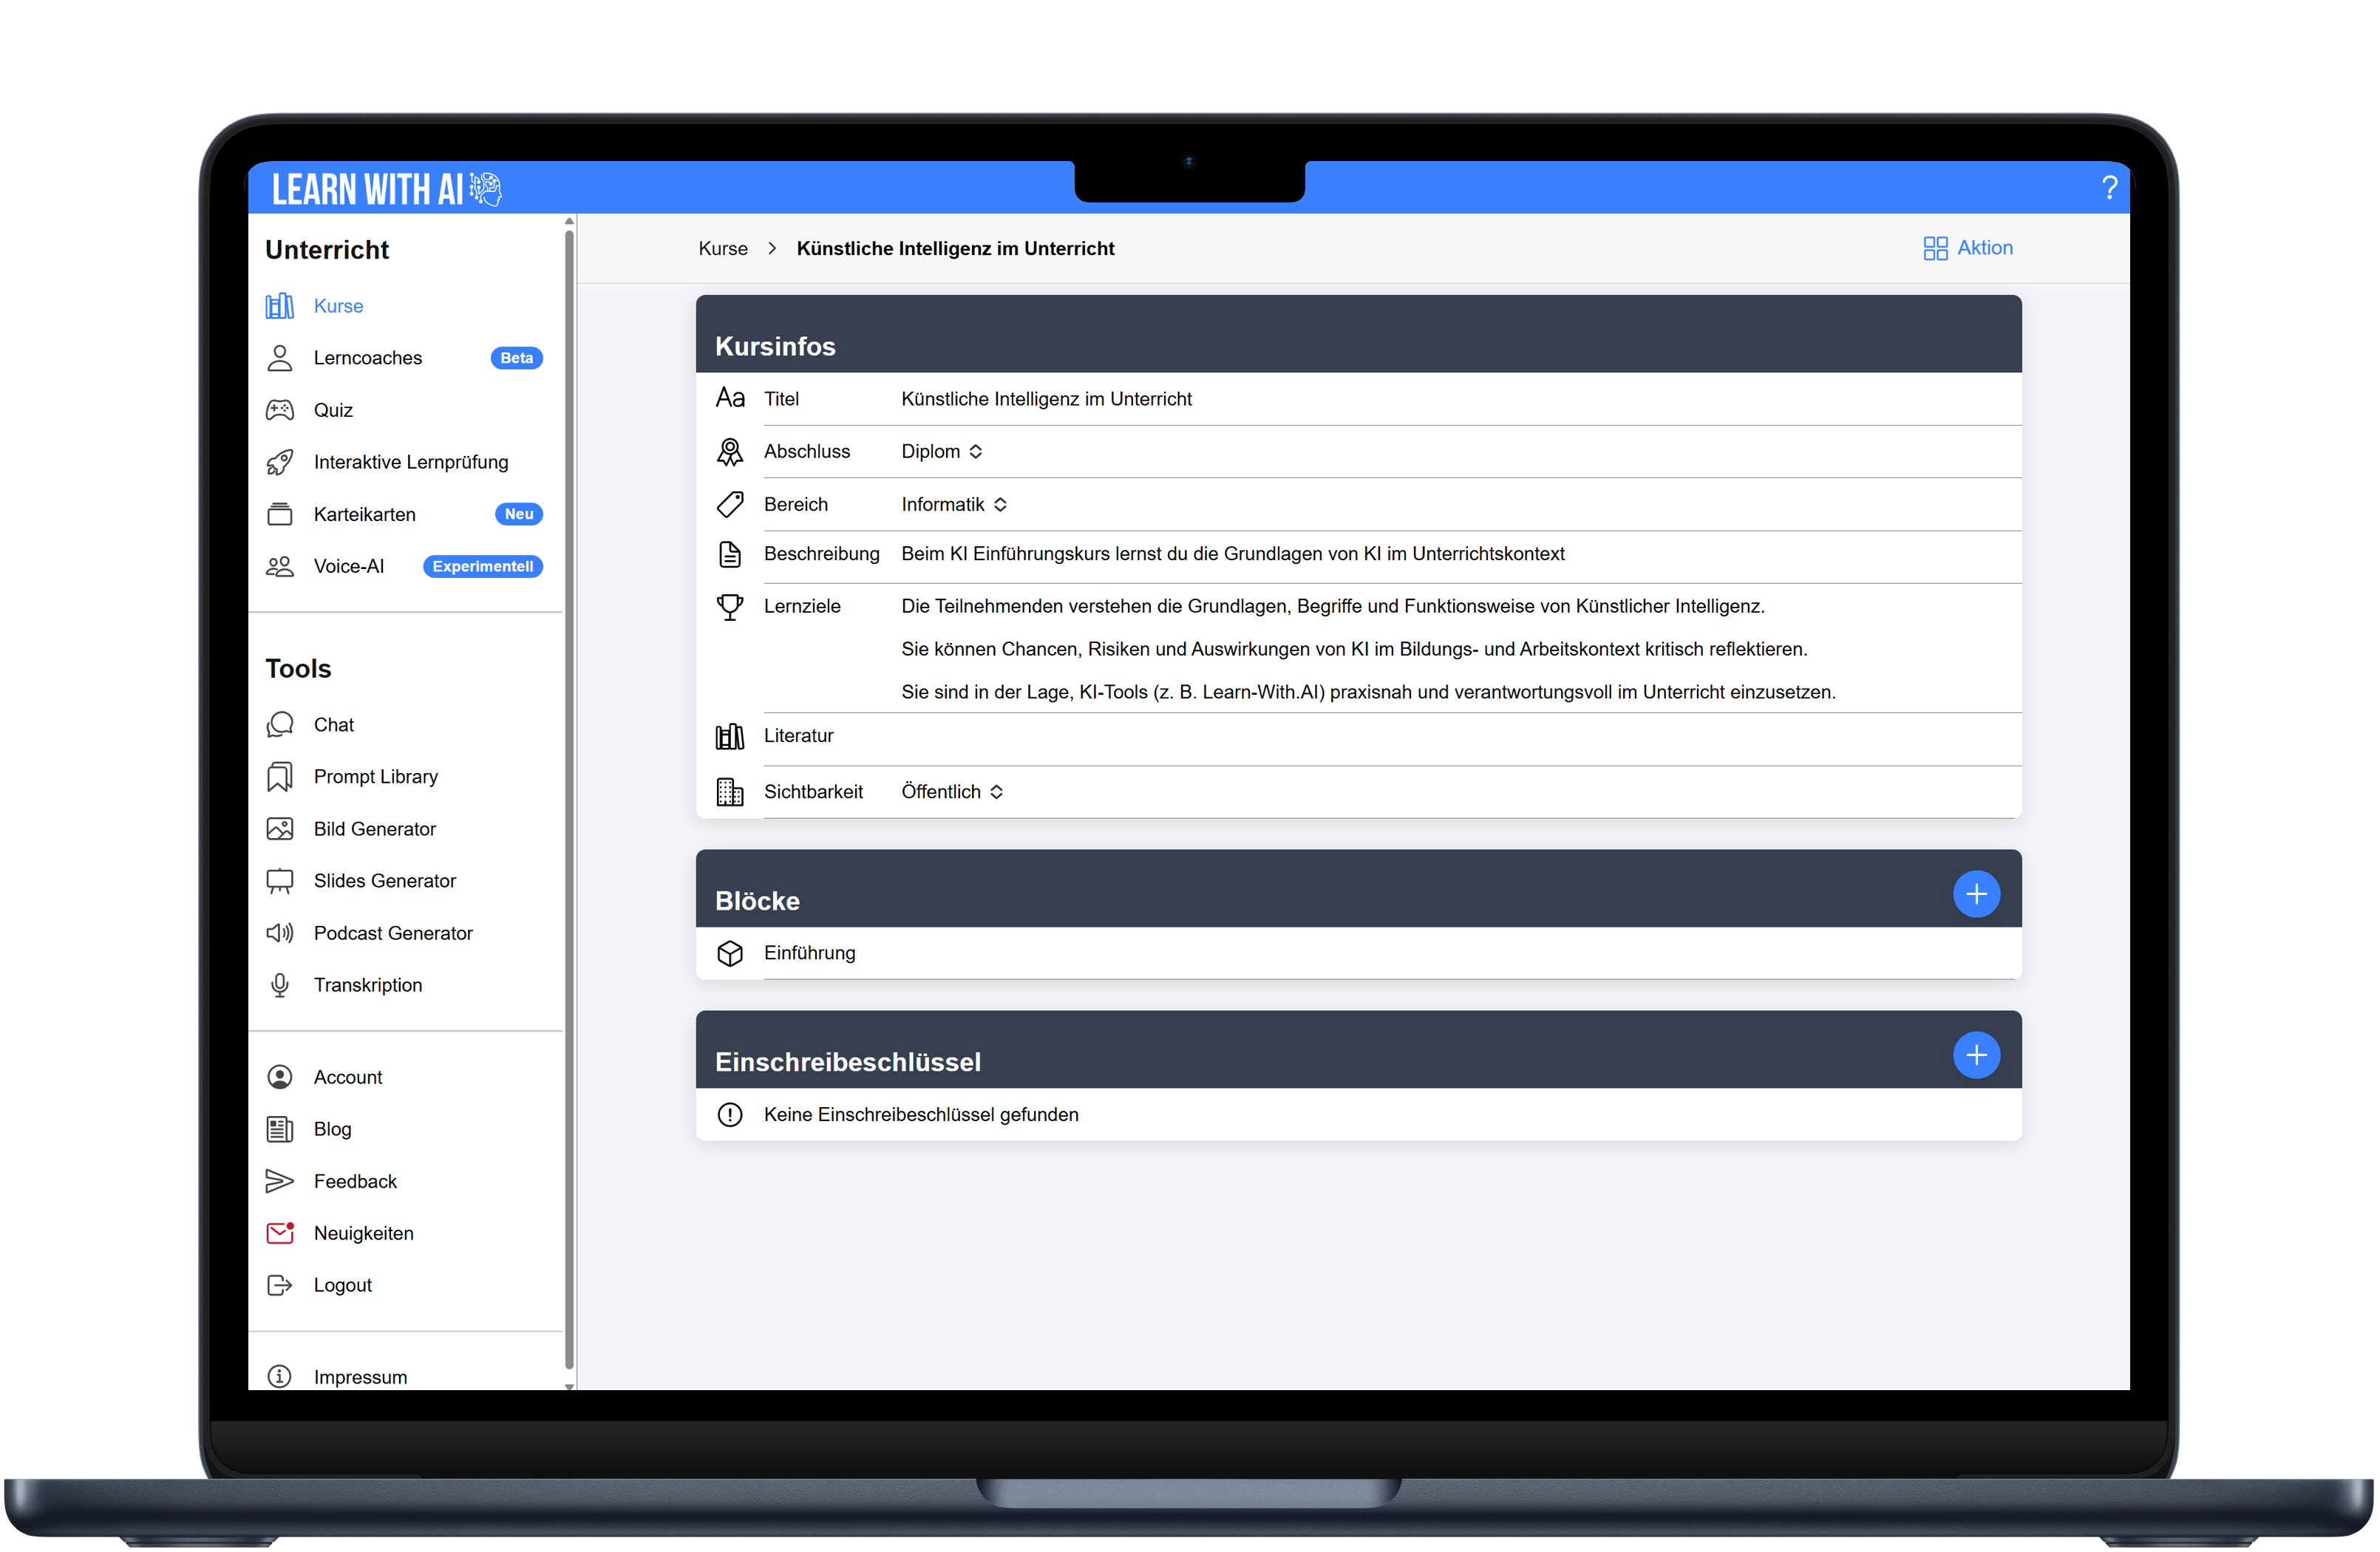Image resolution: width=2380 pixels, height=1552 pixels.
Task: Click the Interaktive Lernprüfung rocket icon
Action: [x=280, y=462]
